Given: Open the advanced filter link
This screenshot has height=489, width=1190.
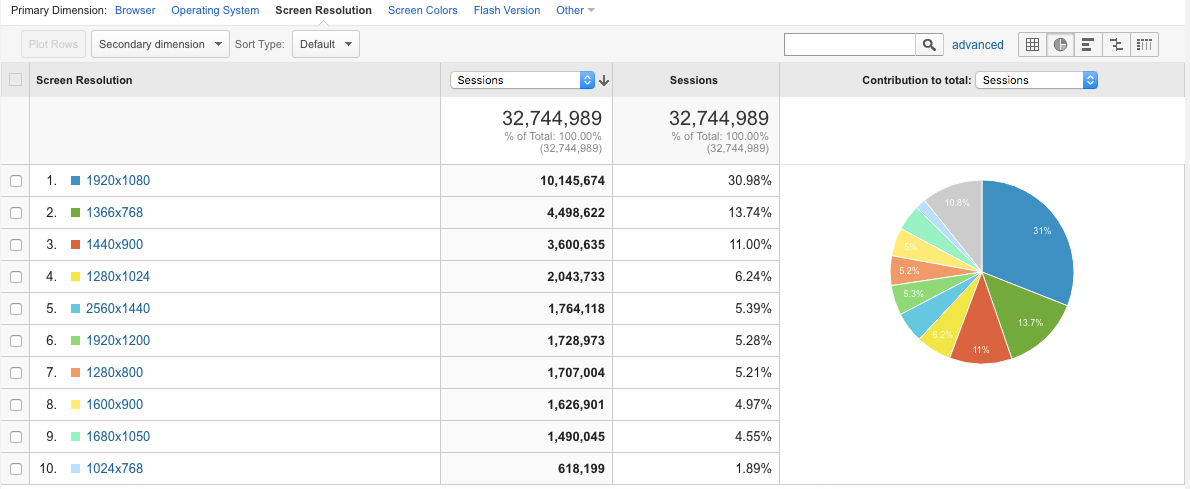Looking at the screenshot, I should [x=977, y=45].
